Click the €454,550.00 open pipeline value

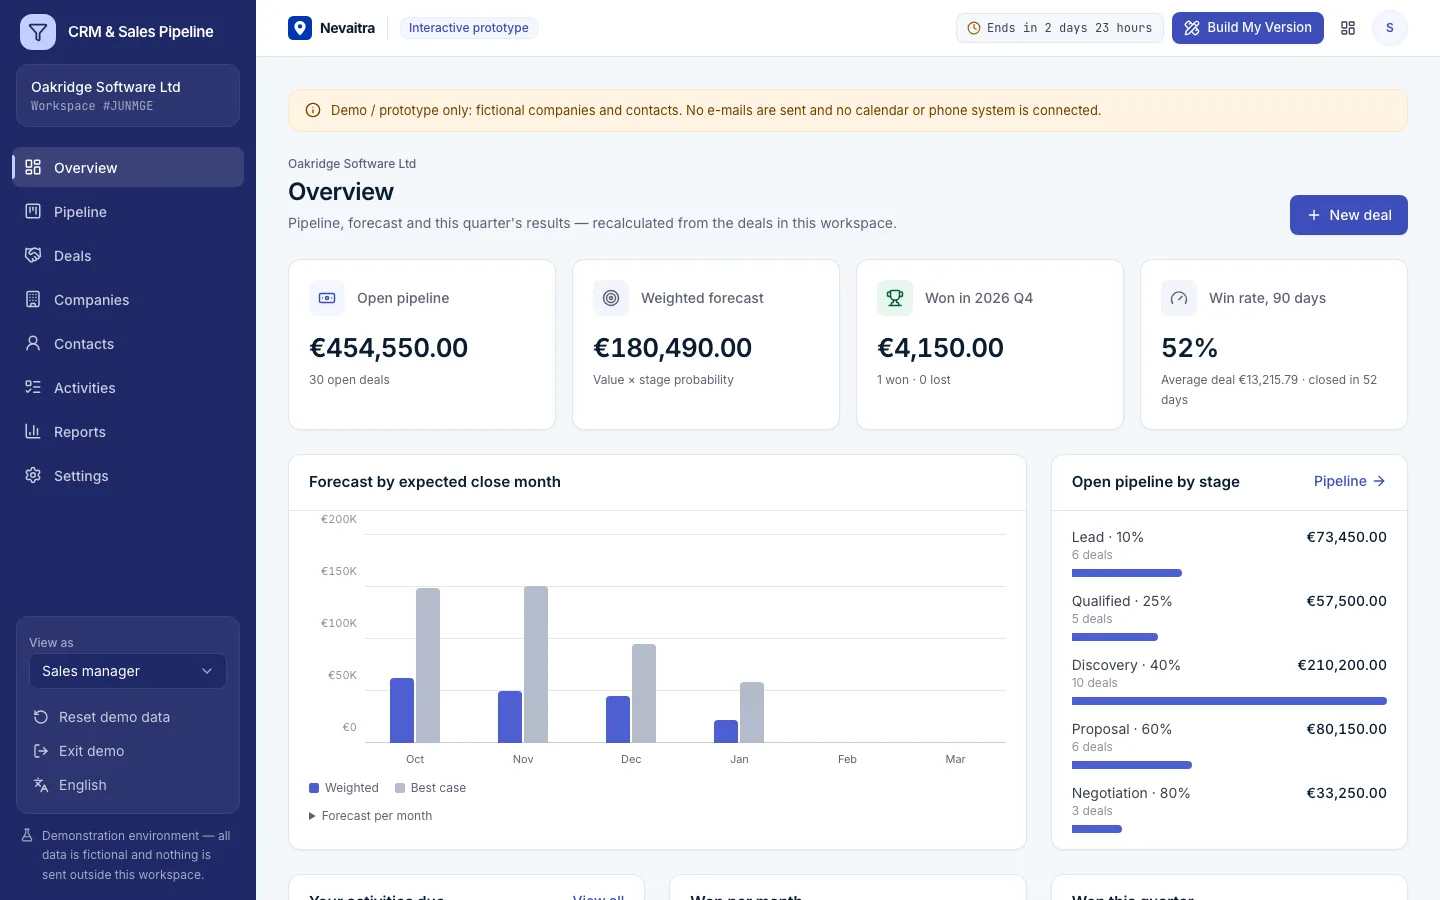point(389,348)
